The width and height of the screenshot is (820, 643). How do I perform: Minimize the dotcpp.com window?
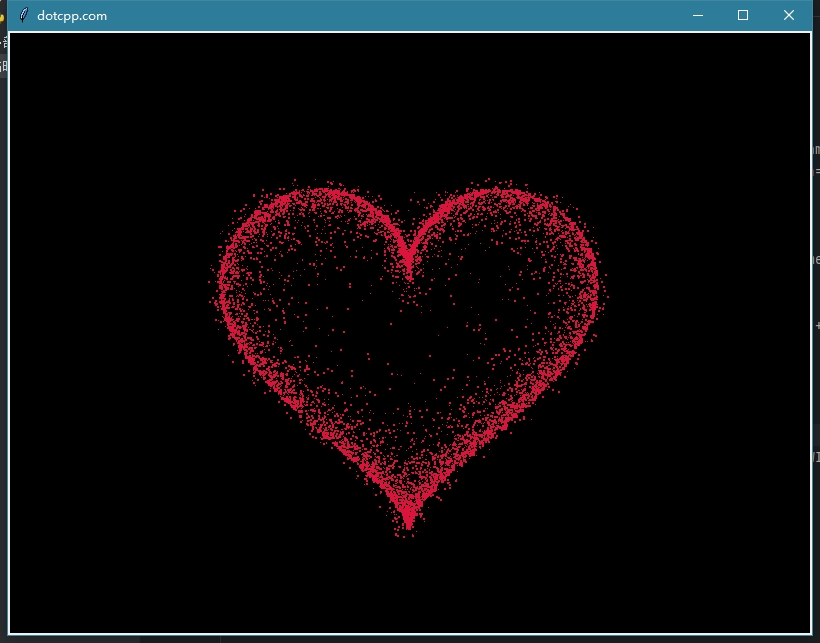tap(697, 15)
